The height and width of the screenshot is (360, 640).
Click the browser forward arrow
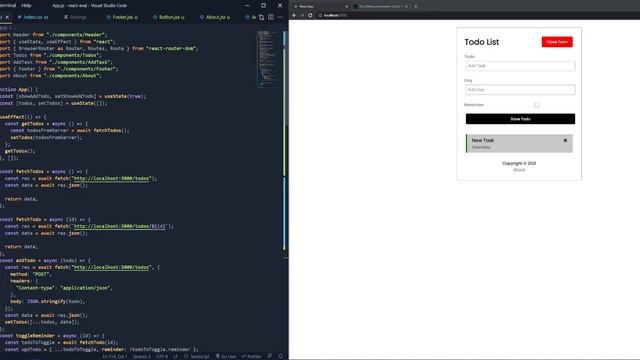coord(302,15)
